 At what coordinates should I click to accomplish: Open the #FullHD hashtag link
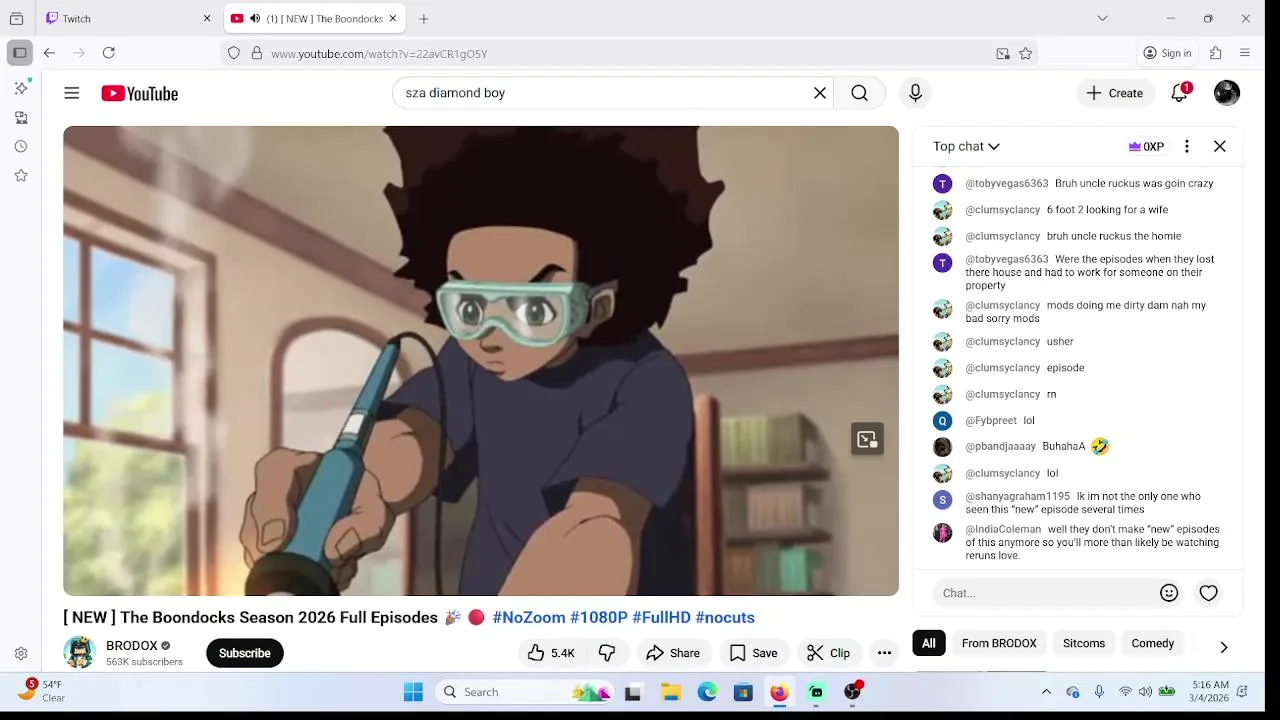pos(662,618)
